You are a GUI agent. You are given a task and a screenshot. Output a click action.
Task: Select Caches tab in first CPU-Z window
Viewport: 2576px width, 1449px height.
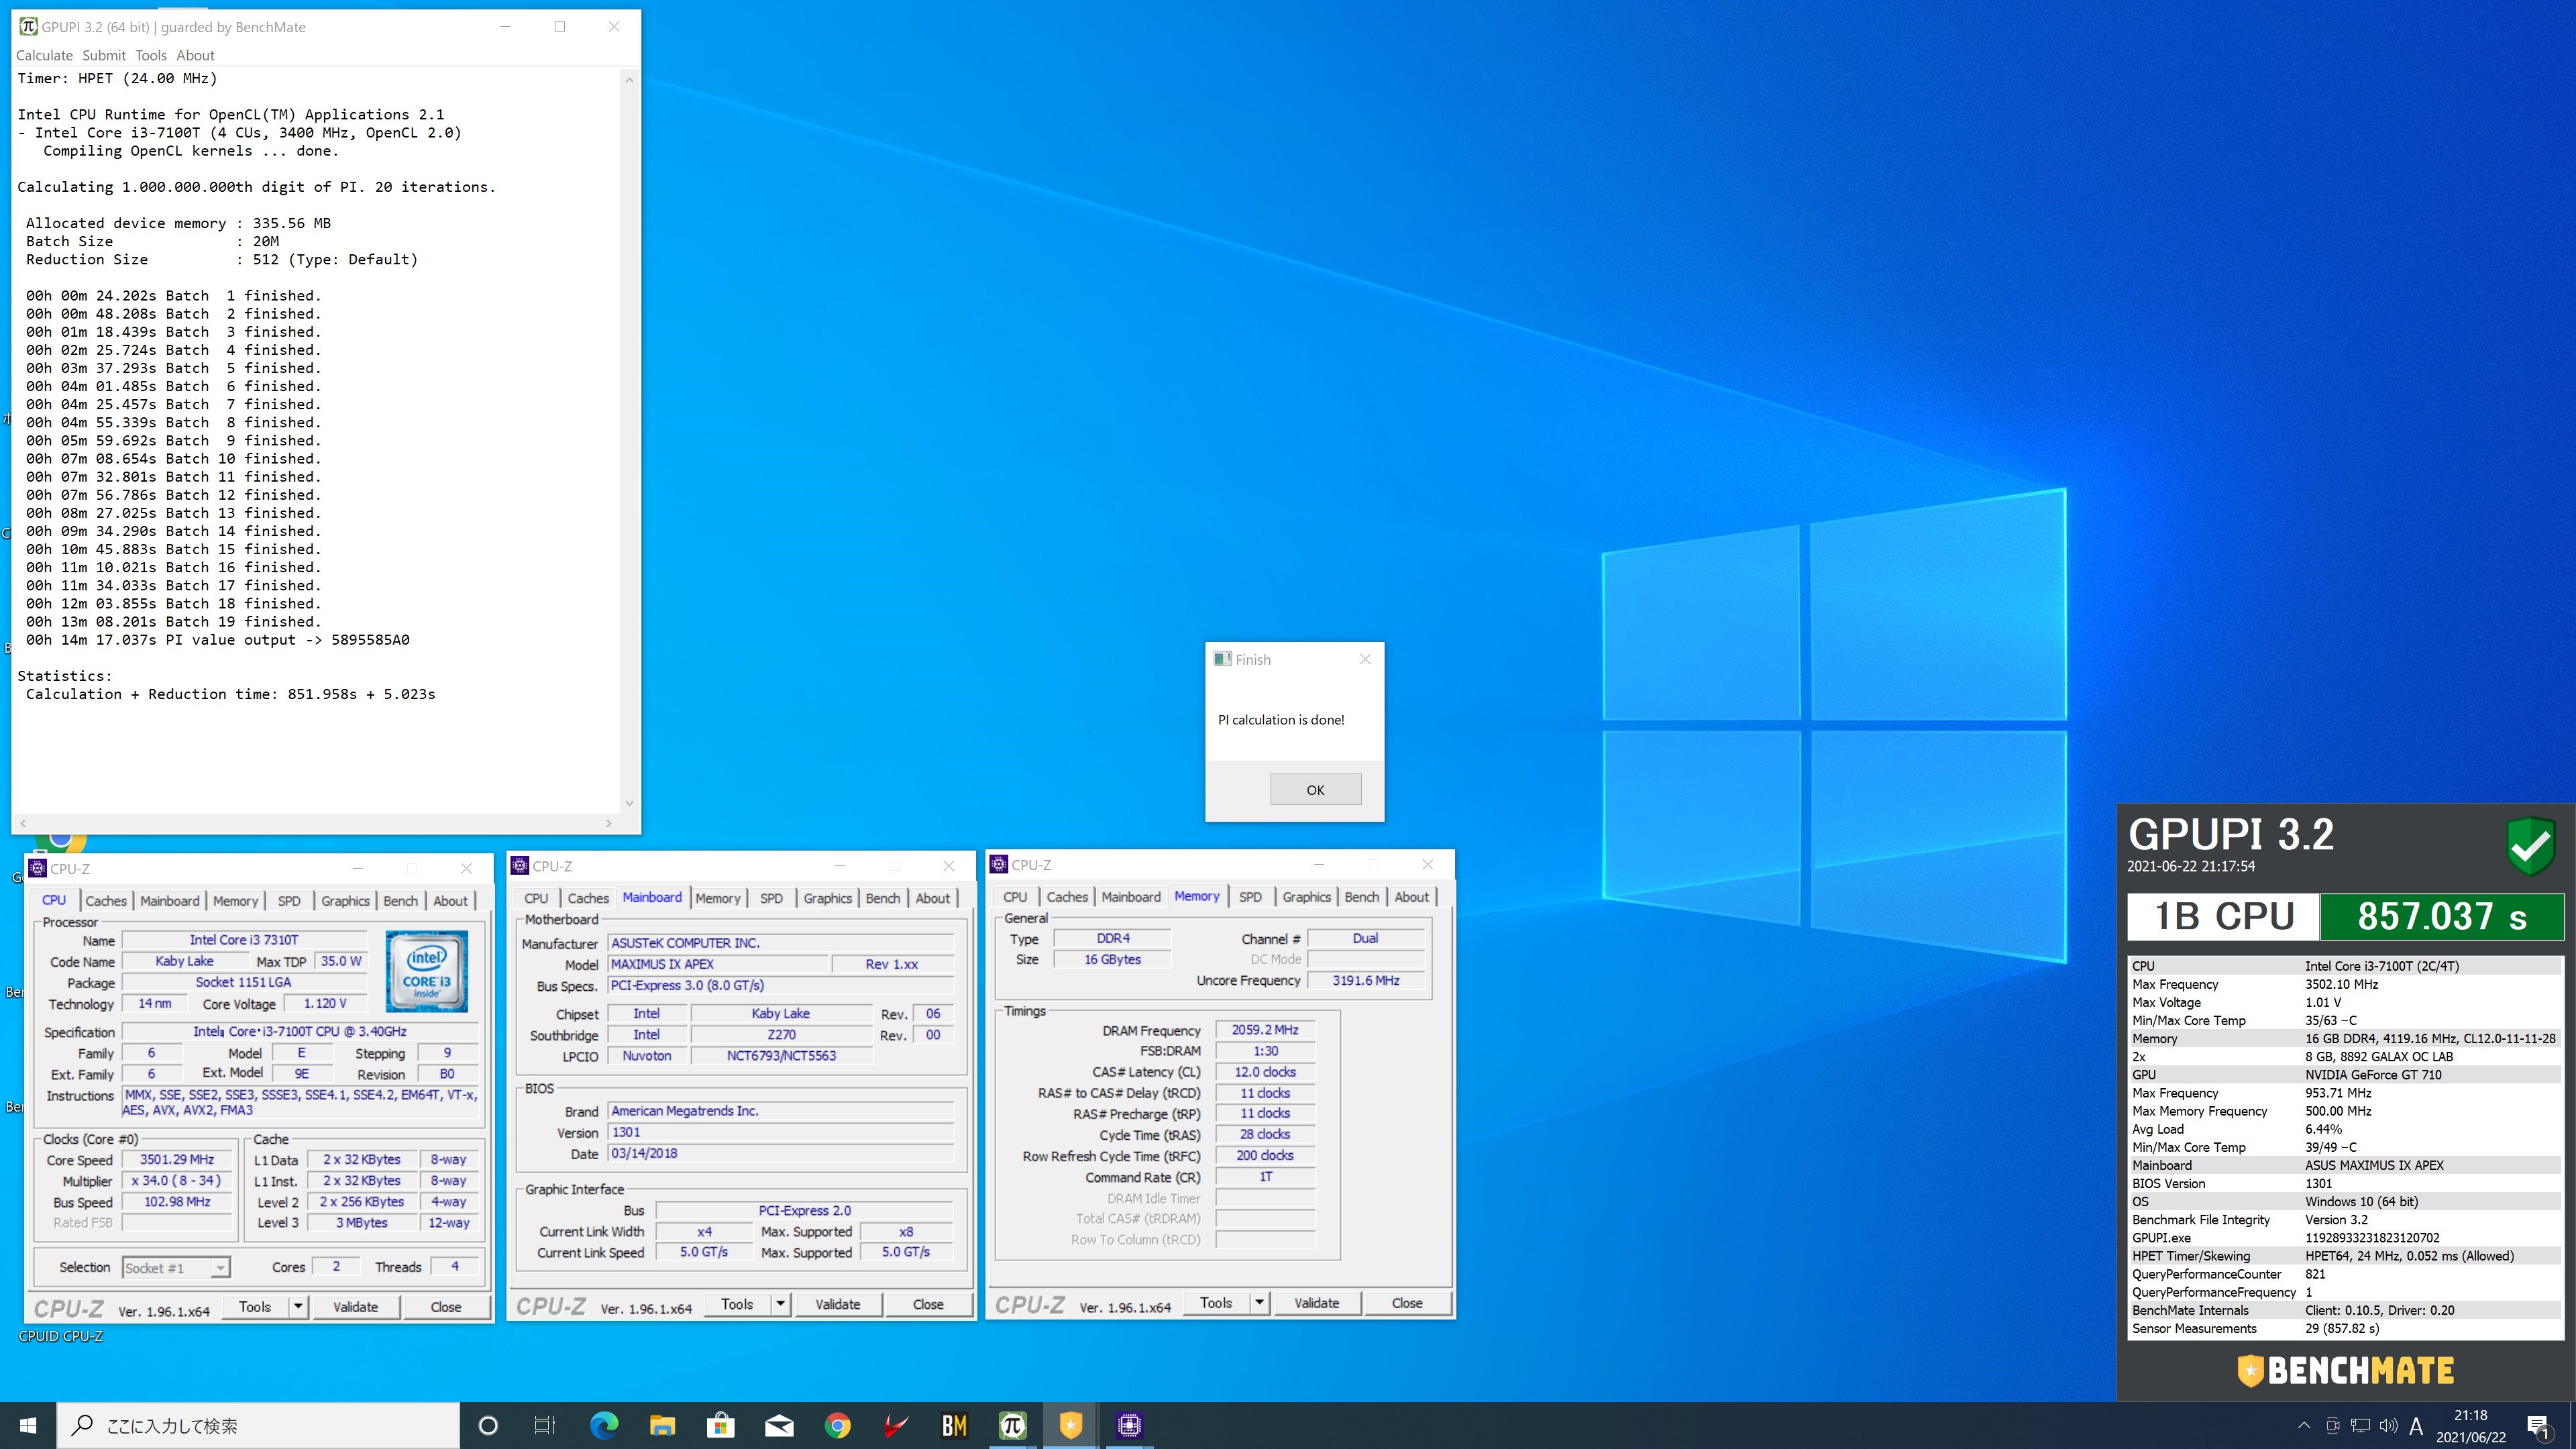106,900
